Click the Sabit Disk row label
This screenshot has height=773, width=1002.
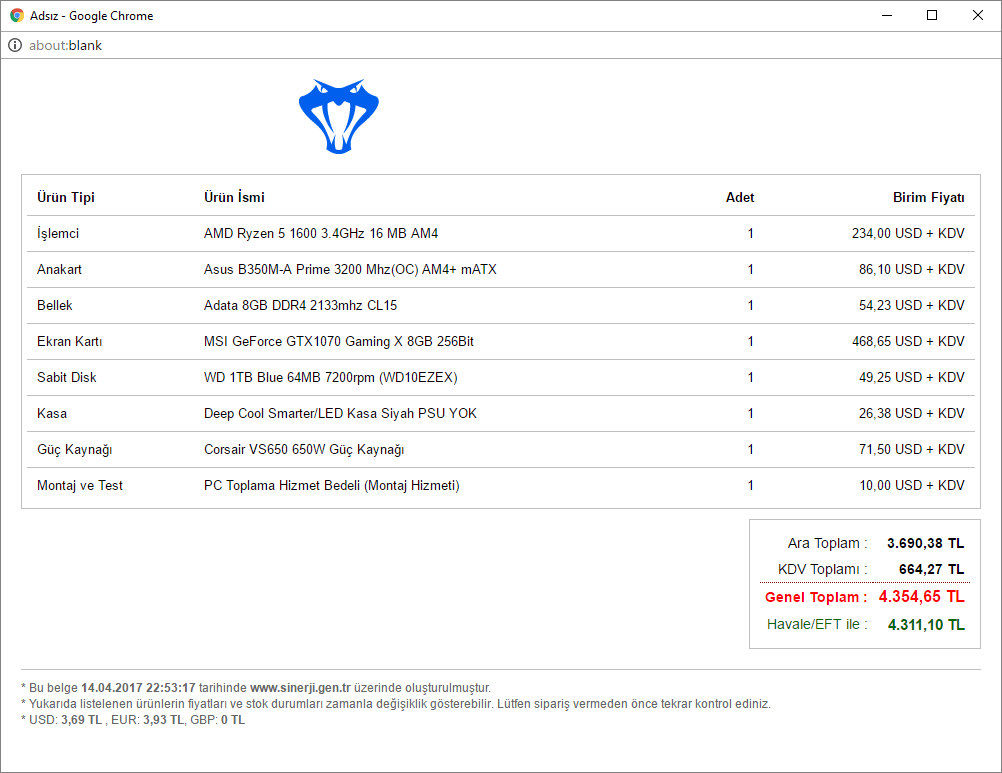click(66, 378)
